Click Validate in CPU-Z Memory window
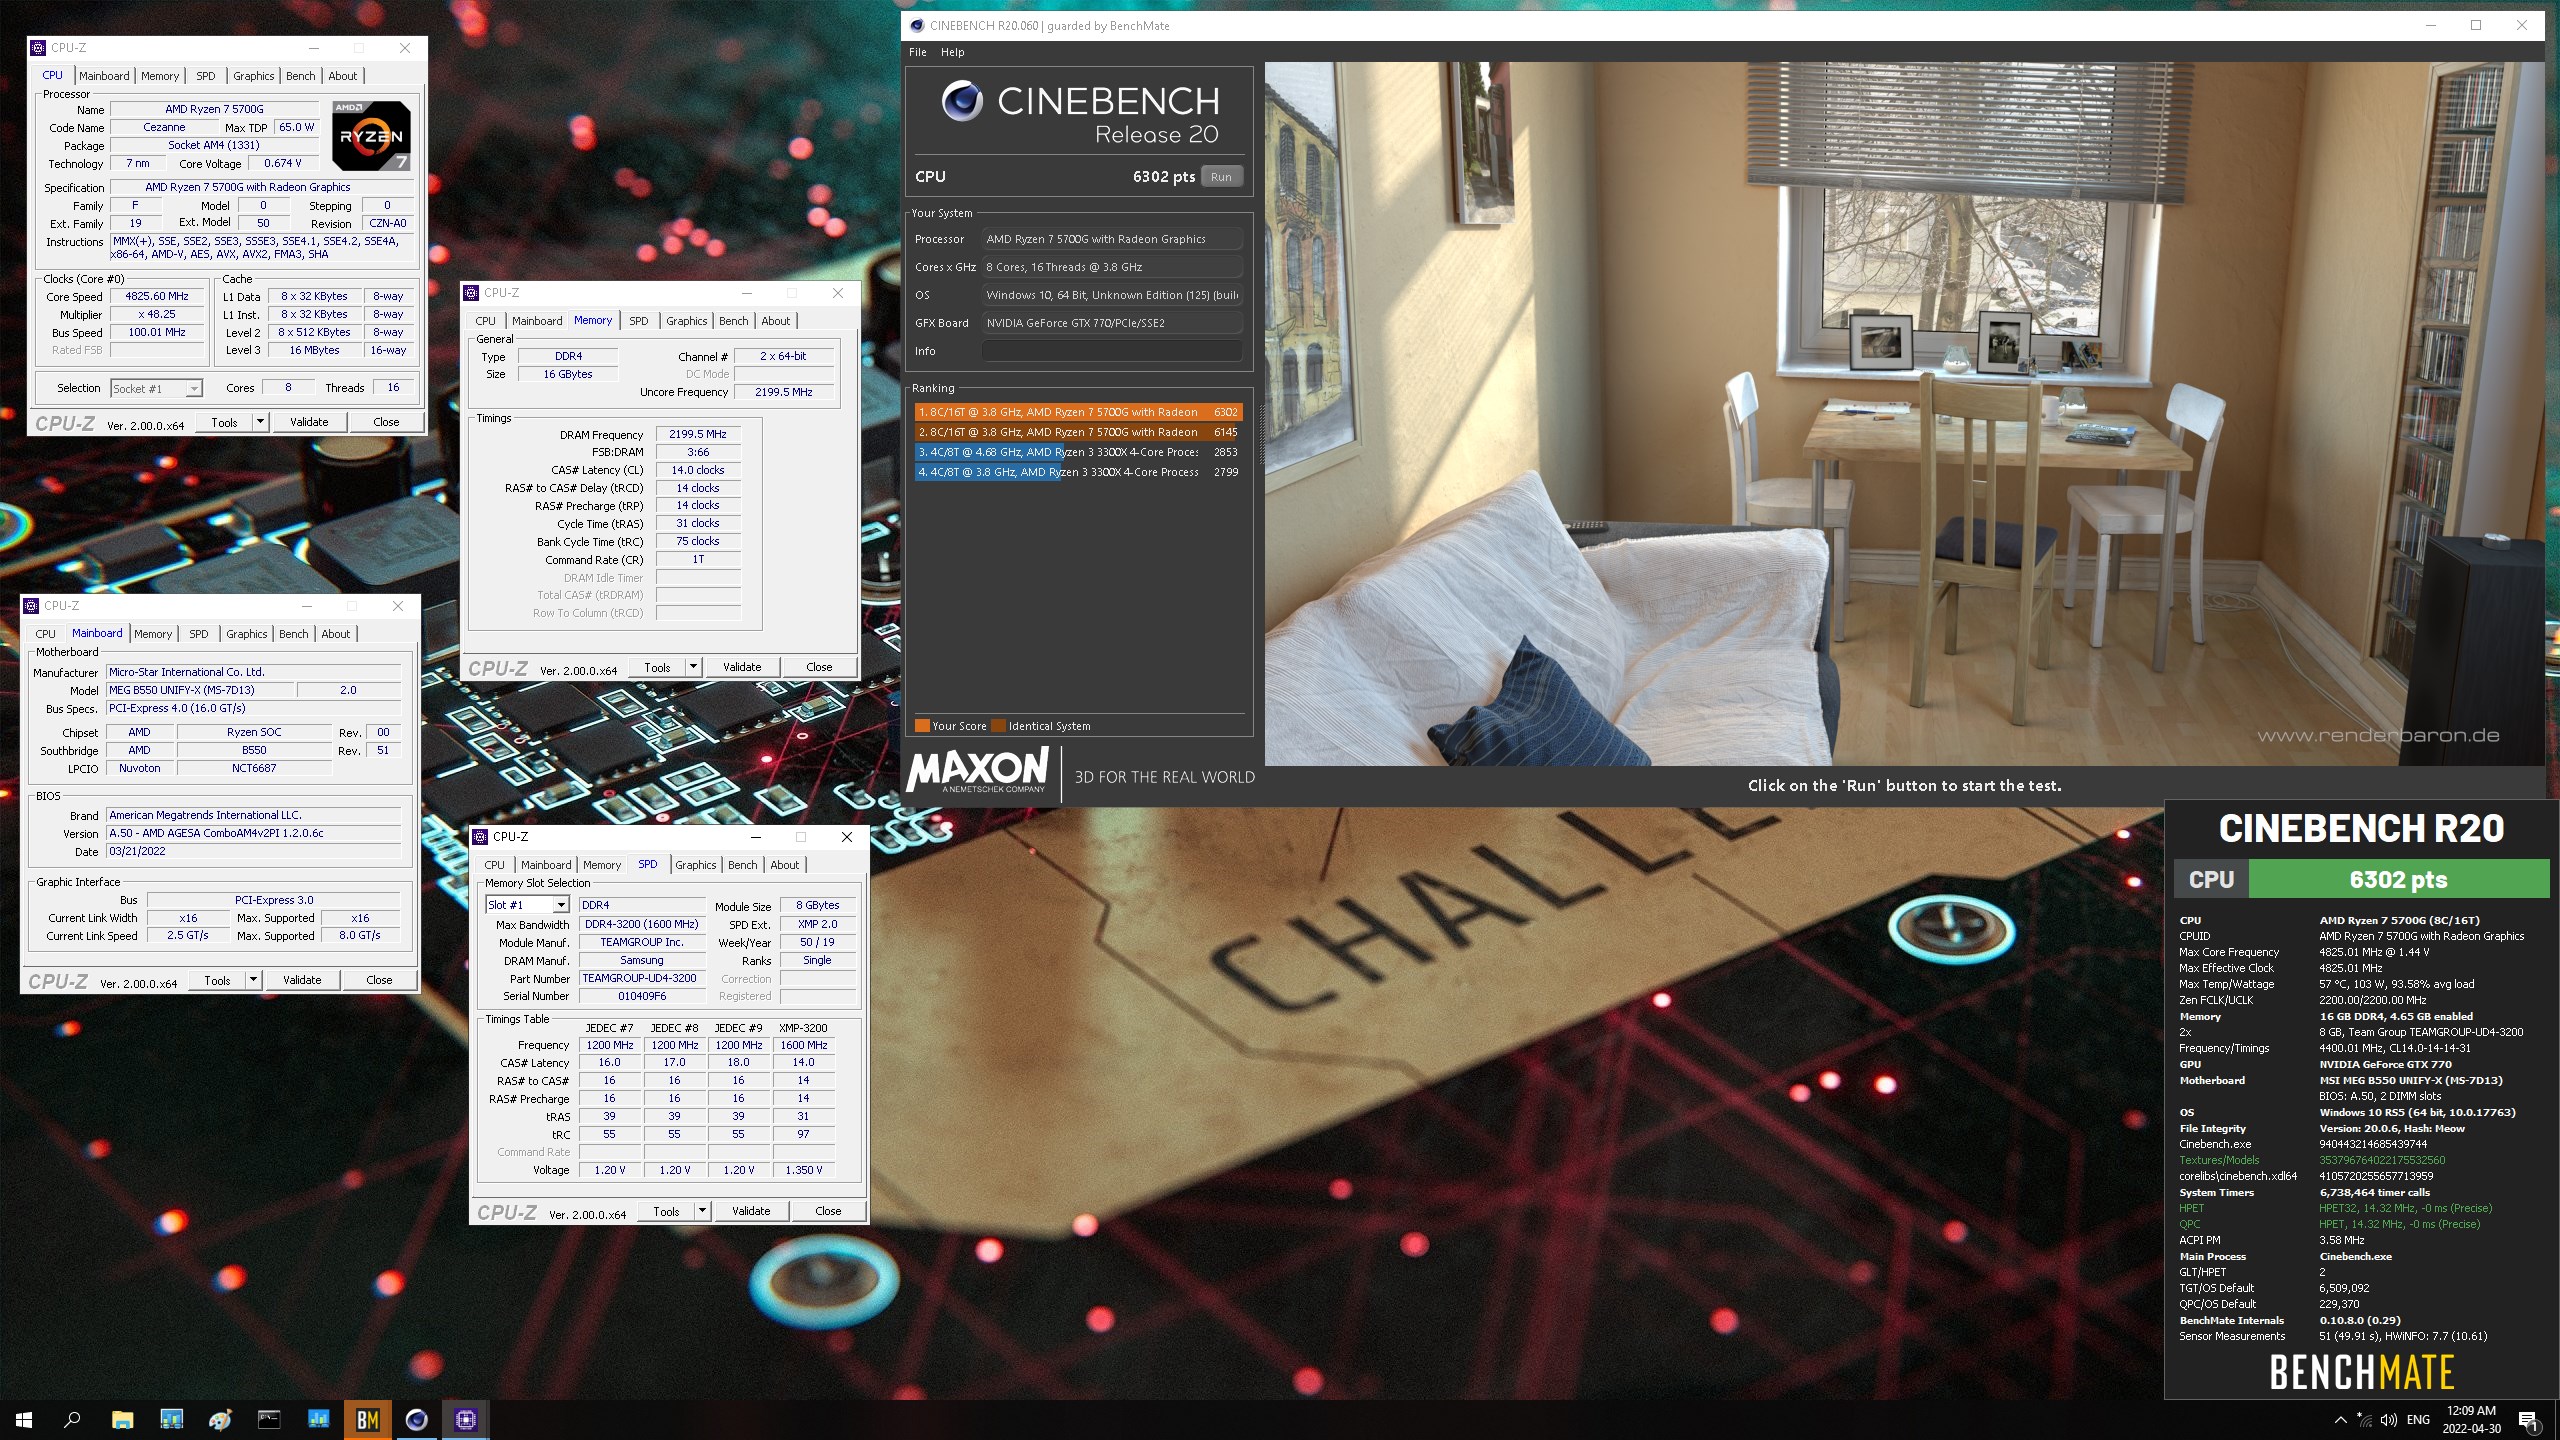The image size is (2560, 1440). 742,667
